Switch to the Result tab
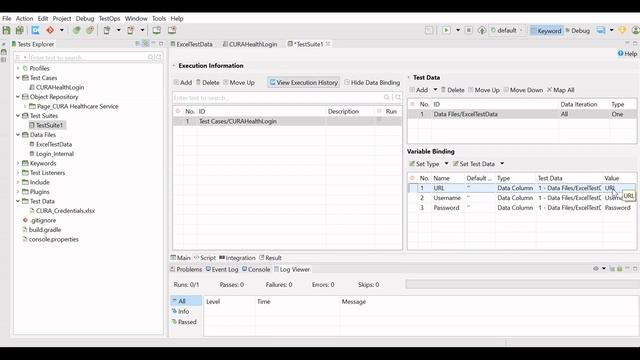The image size is (640, 360). pos(270,258)
